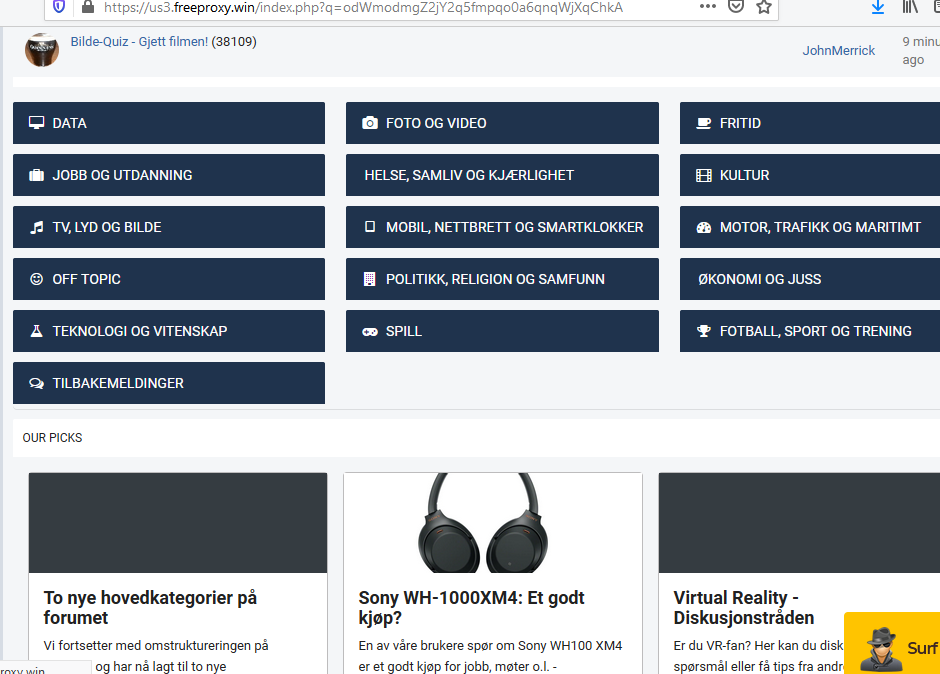This screenshot has height=674, width=940.
Task: Click the gauge icon on Motor, Trafikk
Action: click(x=703, y=227)
